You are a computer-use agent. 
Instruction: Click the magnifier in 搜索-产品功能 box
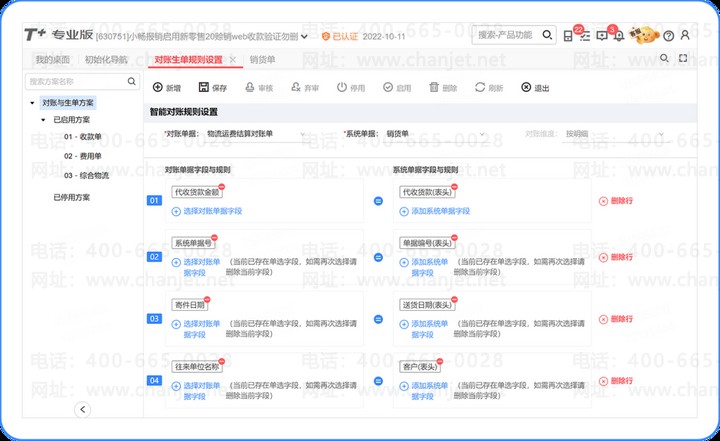pyautogui.click(x=547, y=35)
